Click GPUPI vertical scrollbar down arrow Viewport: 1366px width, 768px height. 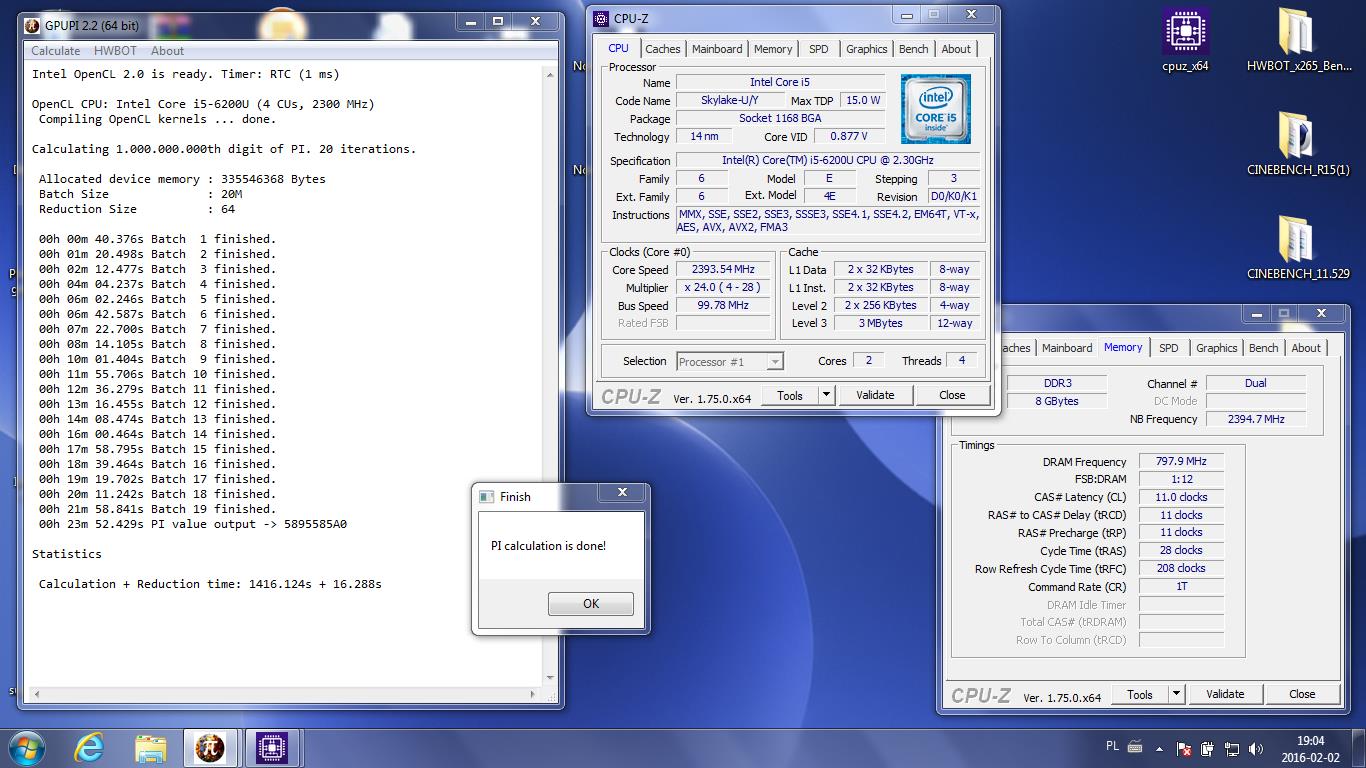pyautogui.click(x=550, y=677)
